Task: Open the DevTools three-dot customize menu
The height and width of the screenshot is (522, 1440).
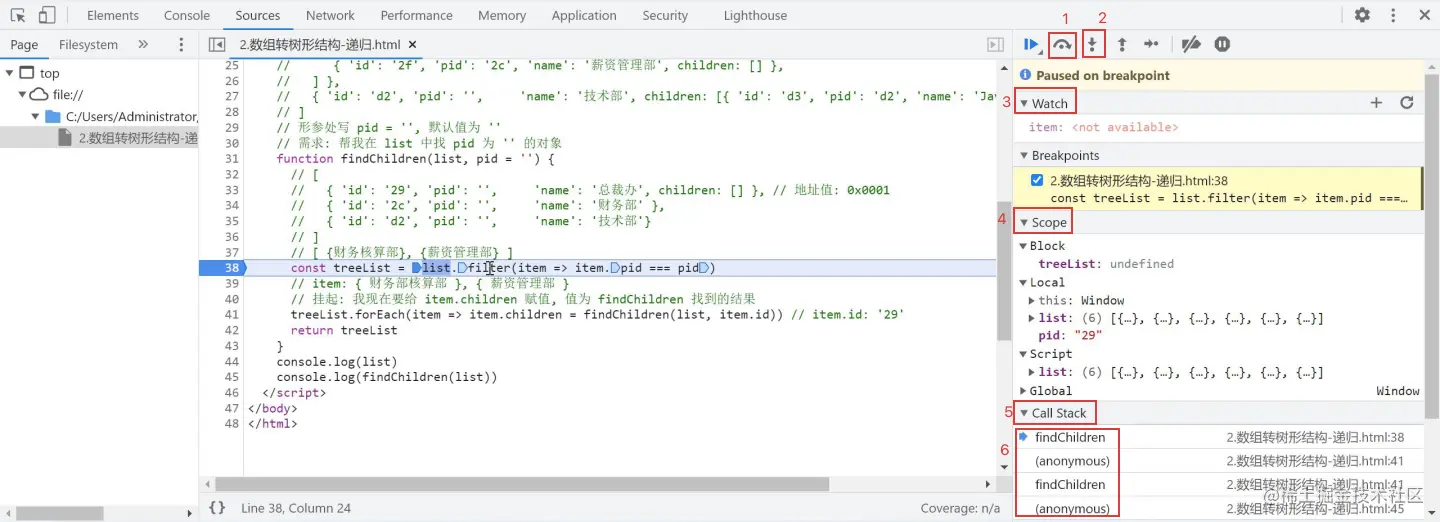Action: click(1393, 15)
